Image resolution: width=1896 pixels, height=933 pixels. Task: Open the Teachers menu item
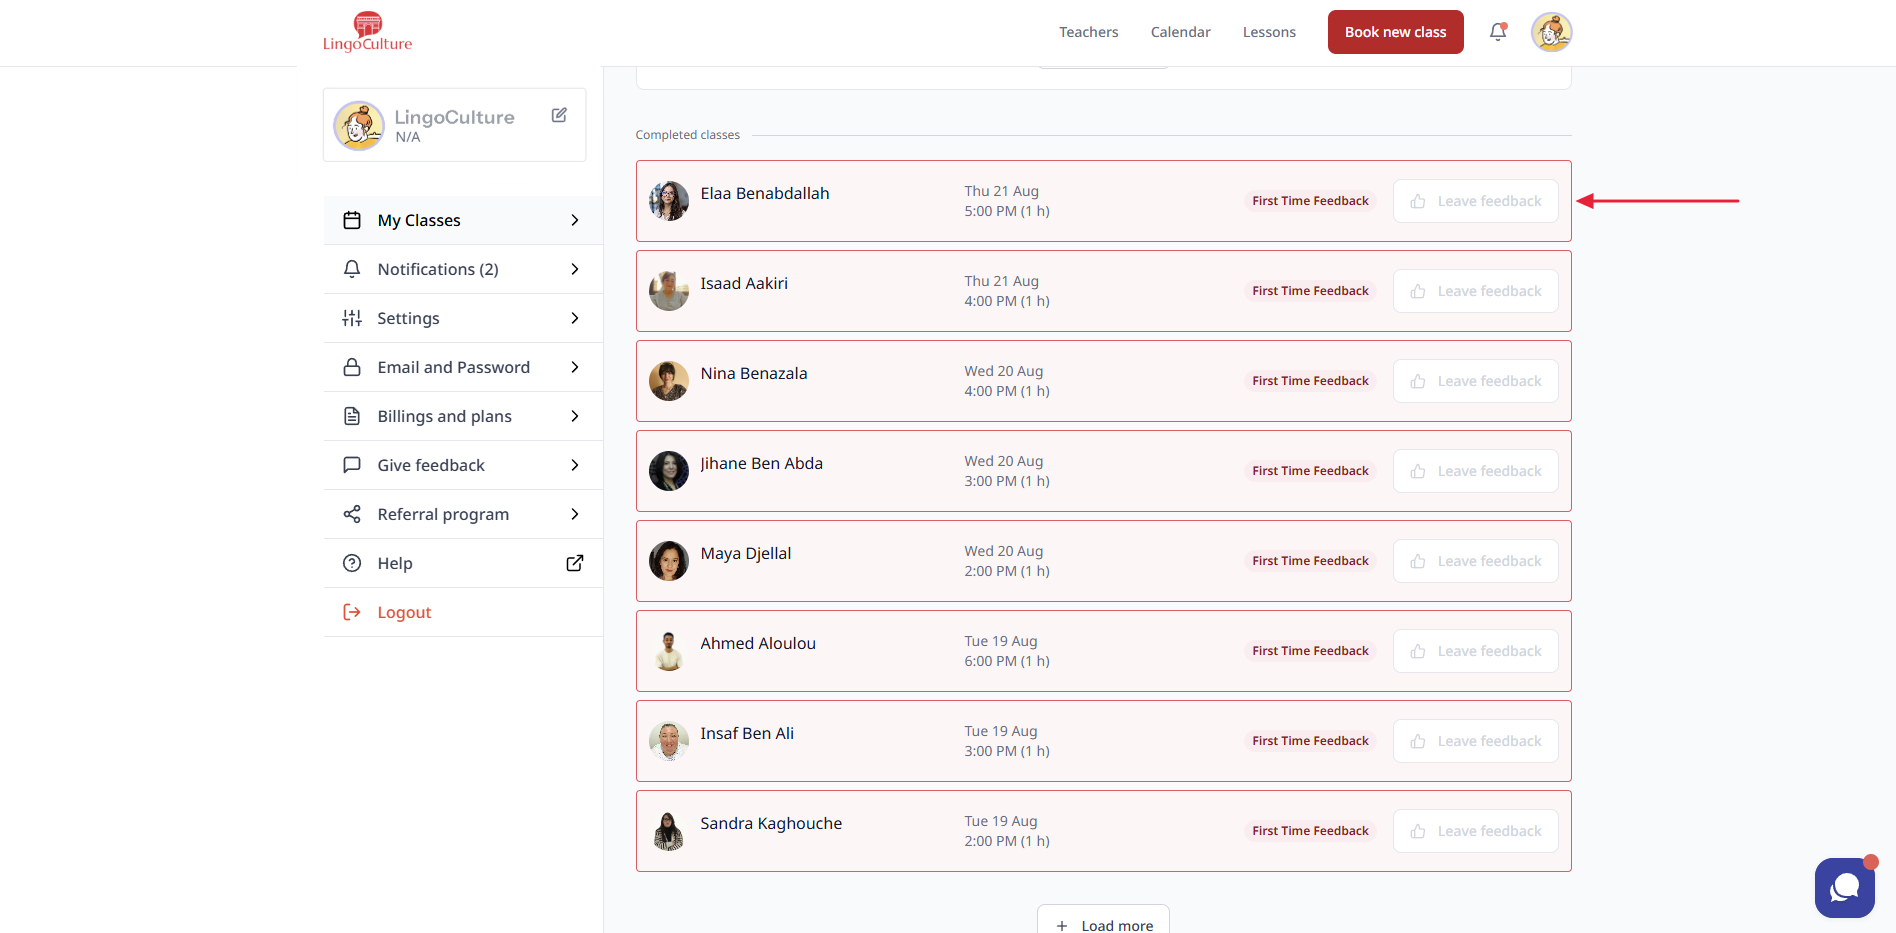pyautogui.click(x=1088, y=32)
